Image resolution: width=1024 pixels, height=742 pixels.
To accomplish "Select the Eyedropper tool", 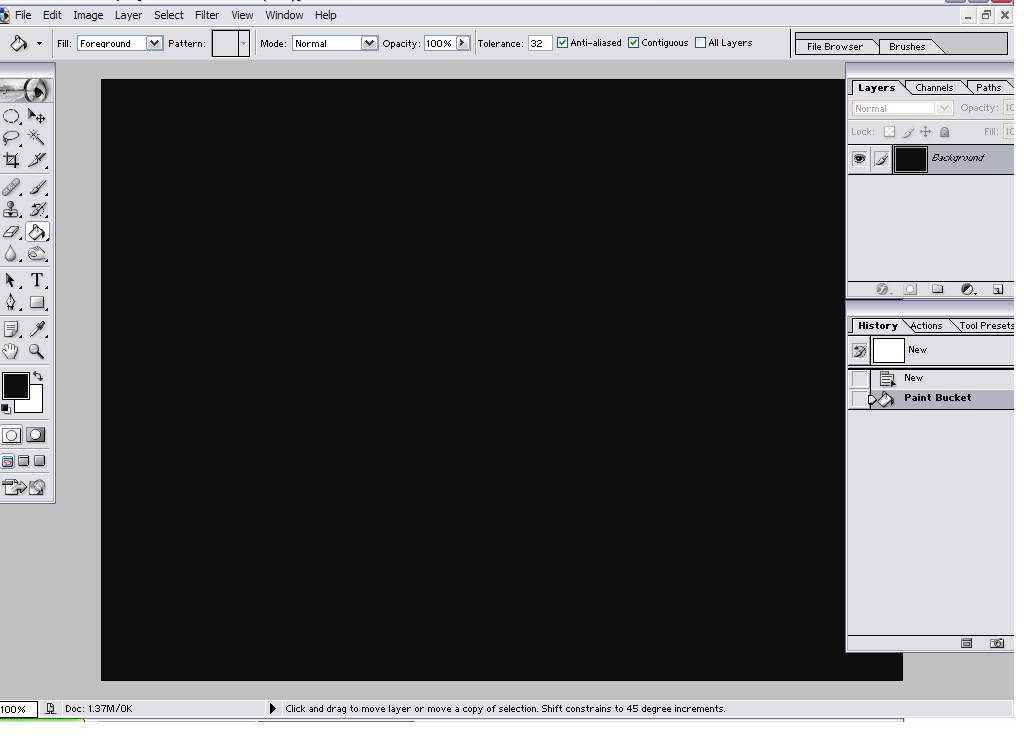I will click(x=37, y=328).
